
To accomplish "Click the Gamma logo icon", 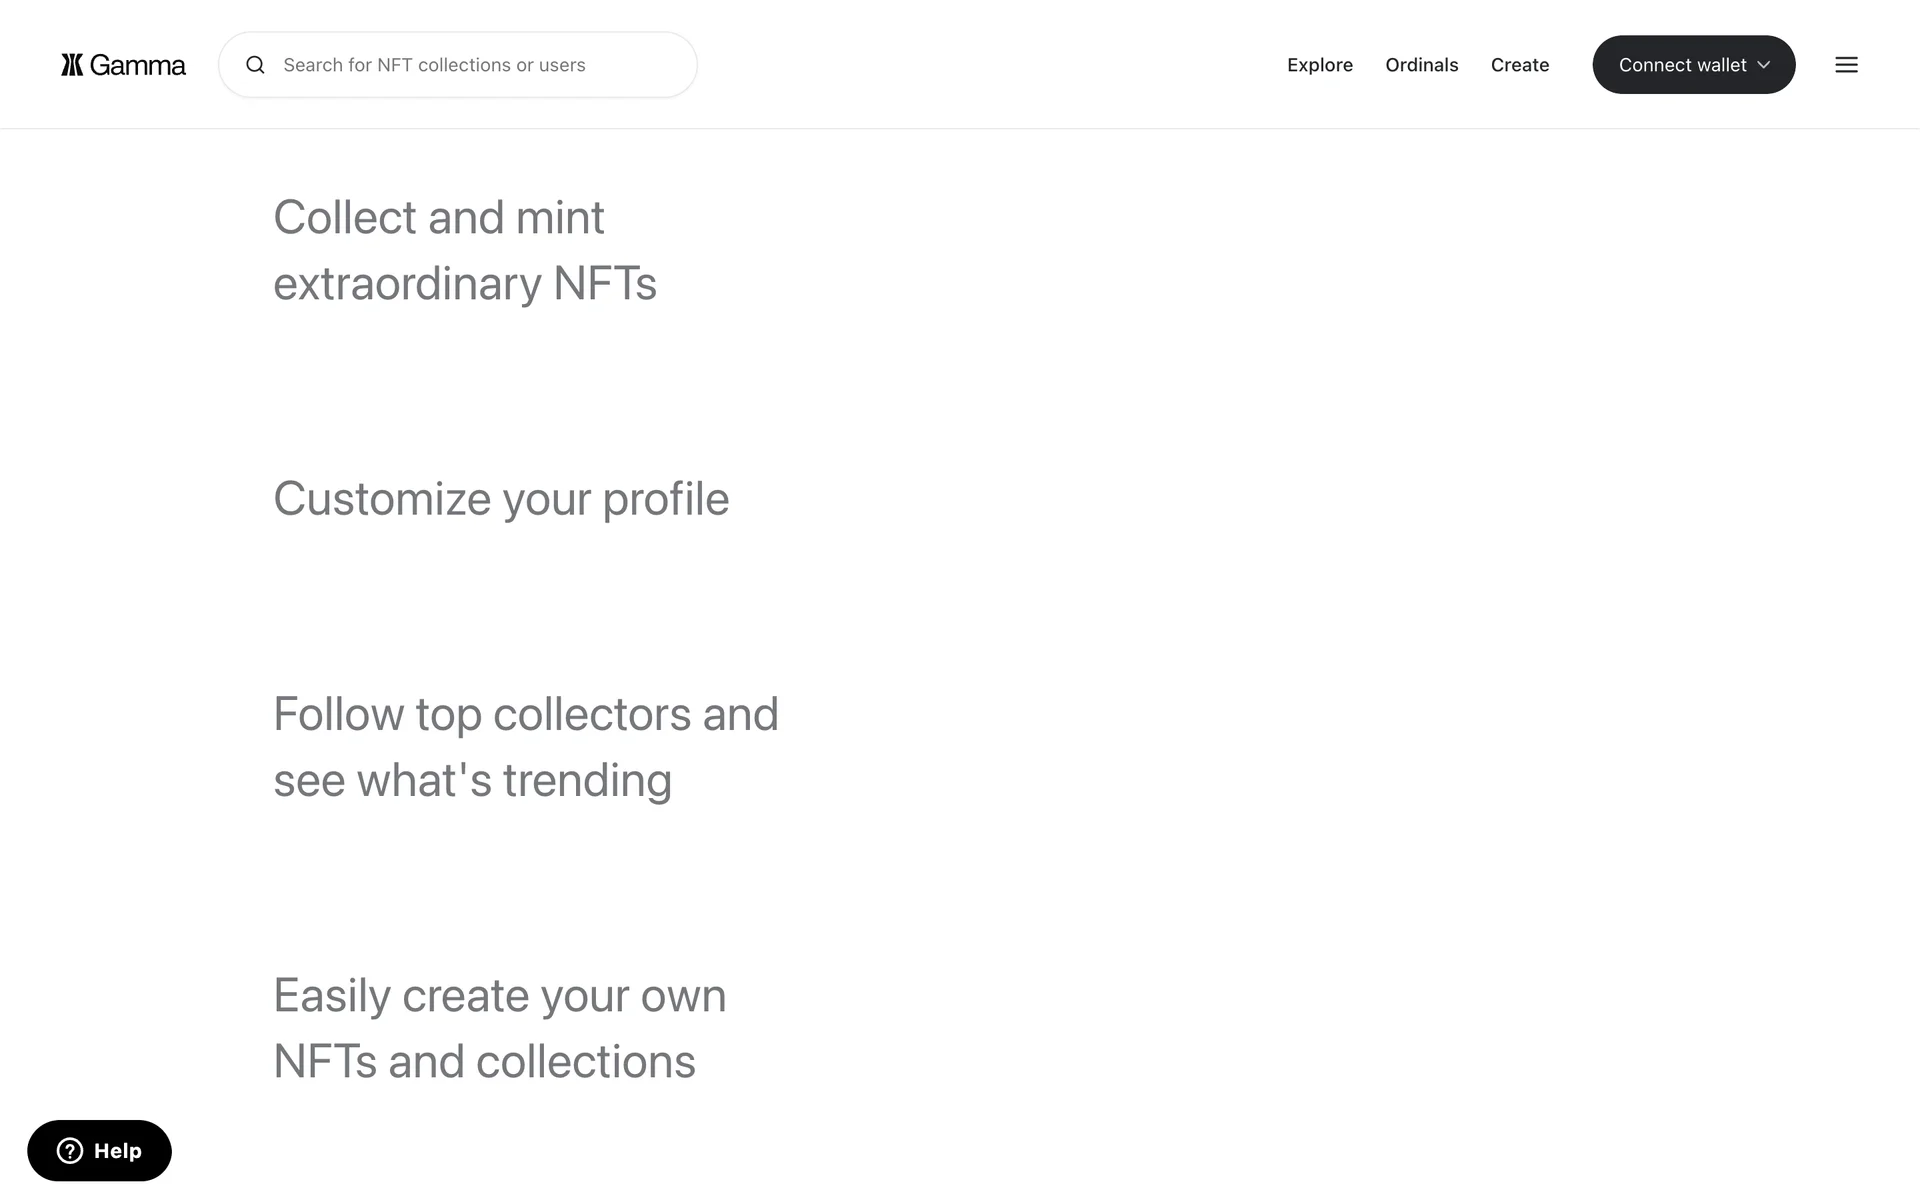I will coord(72,65).
